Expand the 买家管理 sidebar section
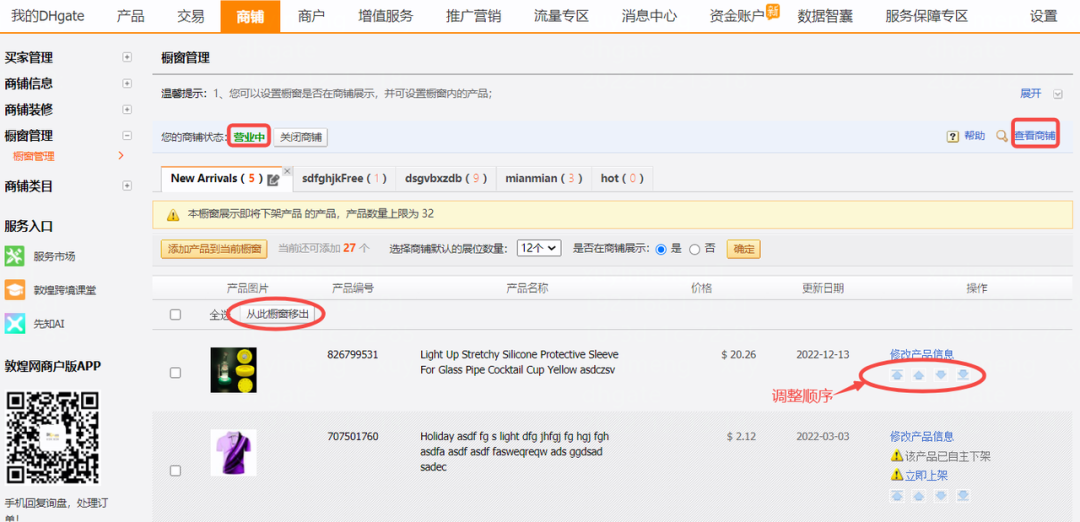1080x522 pixels. [127, 58]
